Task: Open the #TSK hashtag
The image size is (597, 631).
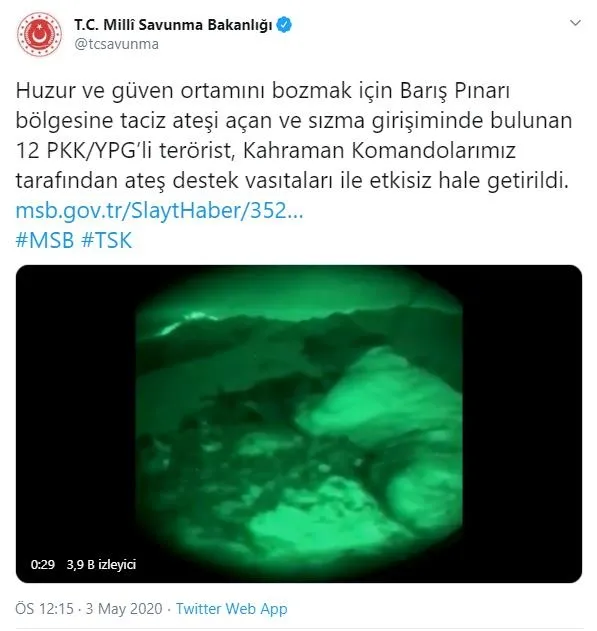Action: (107, 241)
